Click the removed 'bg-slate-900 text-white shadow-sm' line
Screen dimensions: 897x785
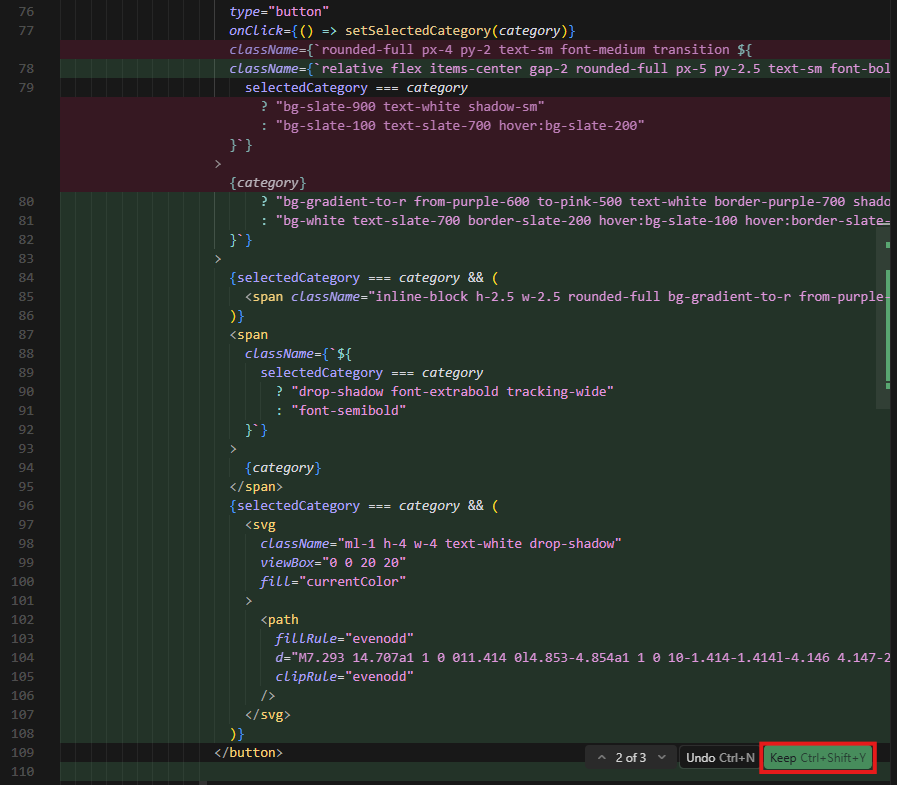point(402,106)
